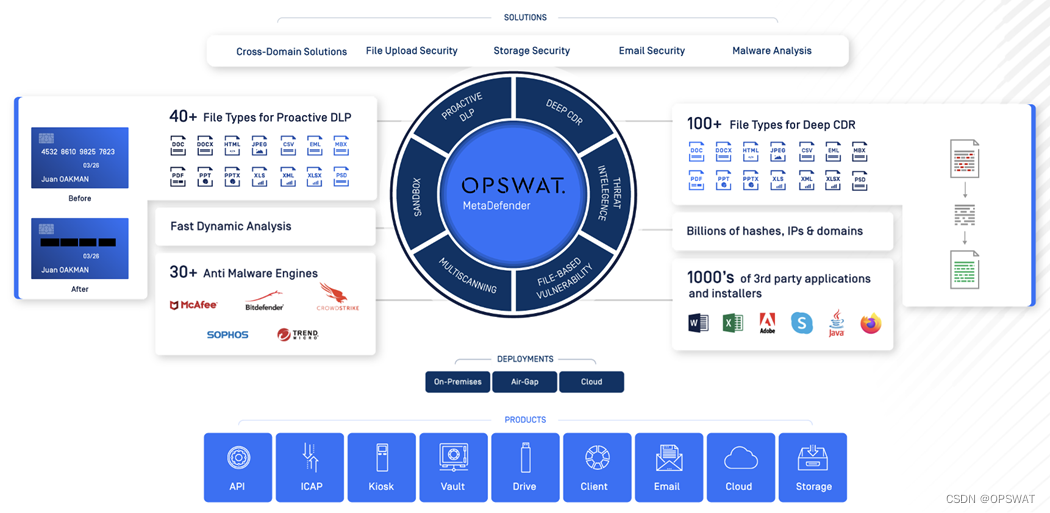The height and width of the screenshot is (513, 1050).
Task: Click 100+ File Types for Deep CDR heading
Action: tap(771, 124)
